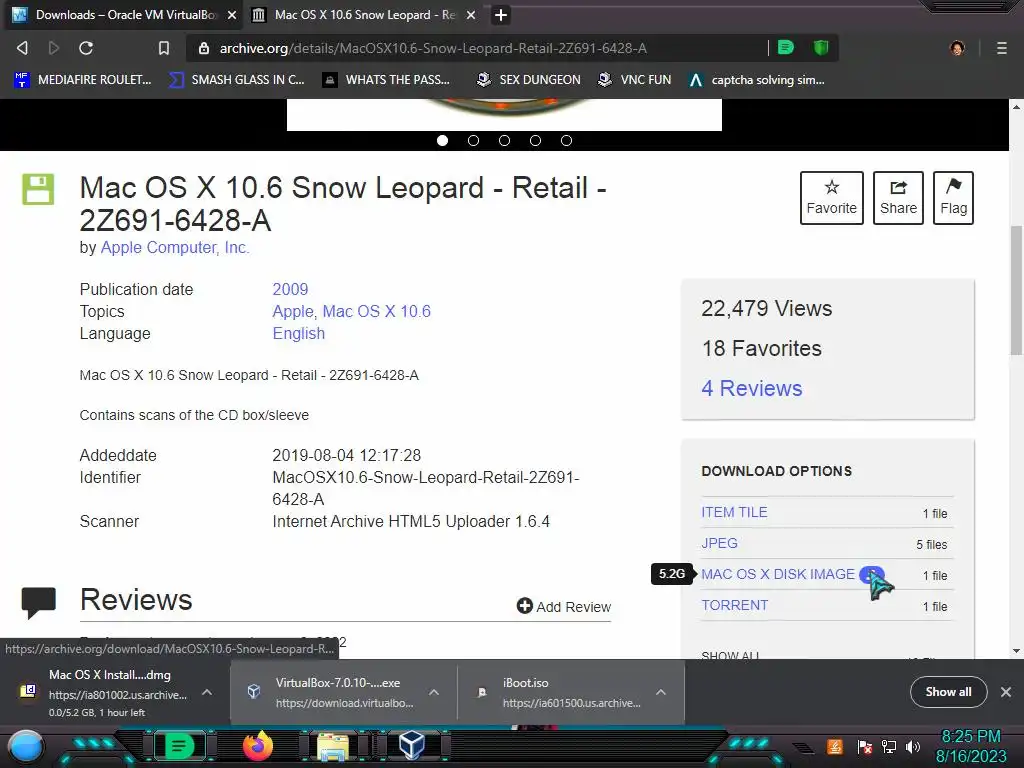Click the Favorite star button

point(831,198)
